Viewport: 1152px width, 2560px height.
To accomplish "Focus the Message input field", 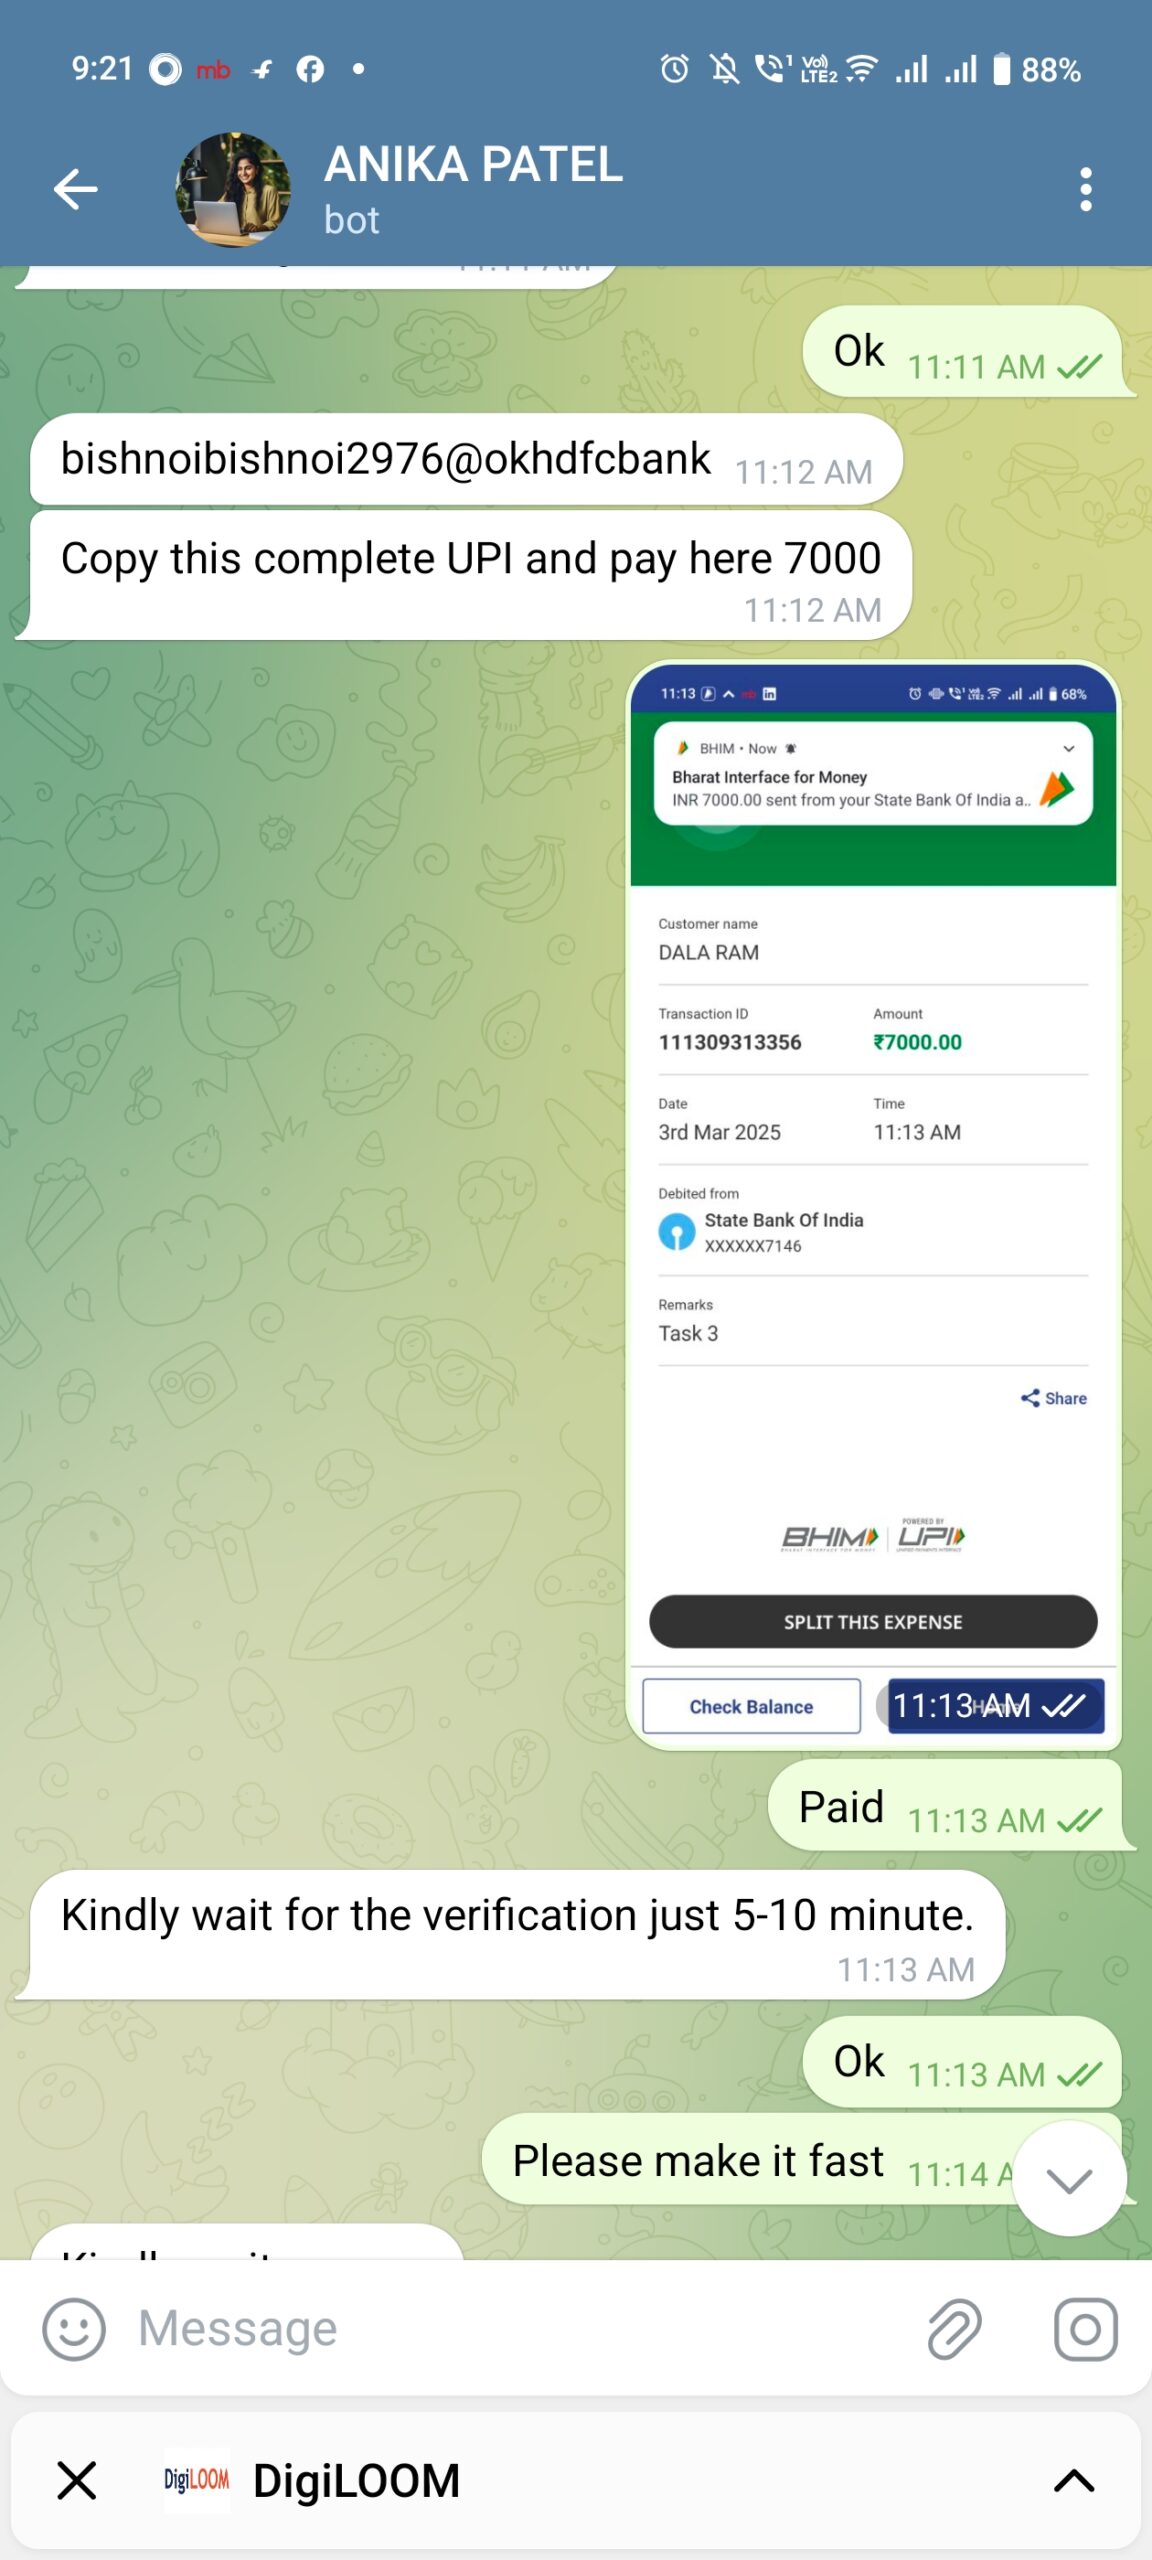I will coord(520,2329).
